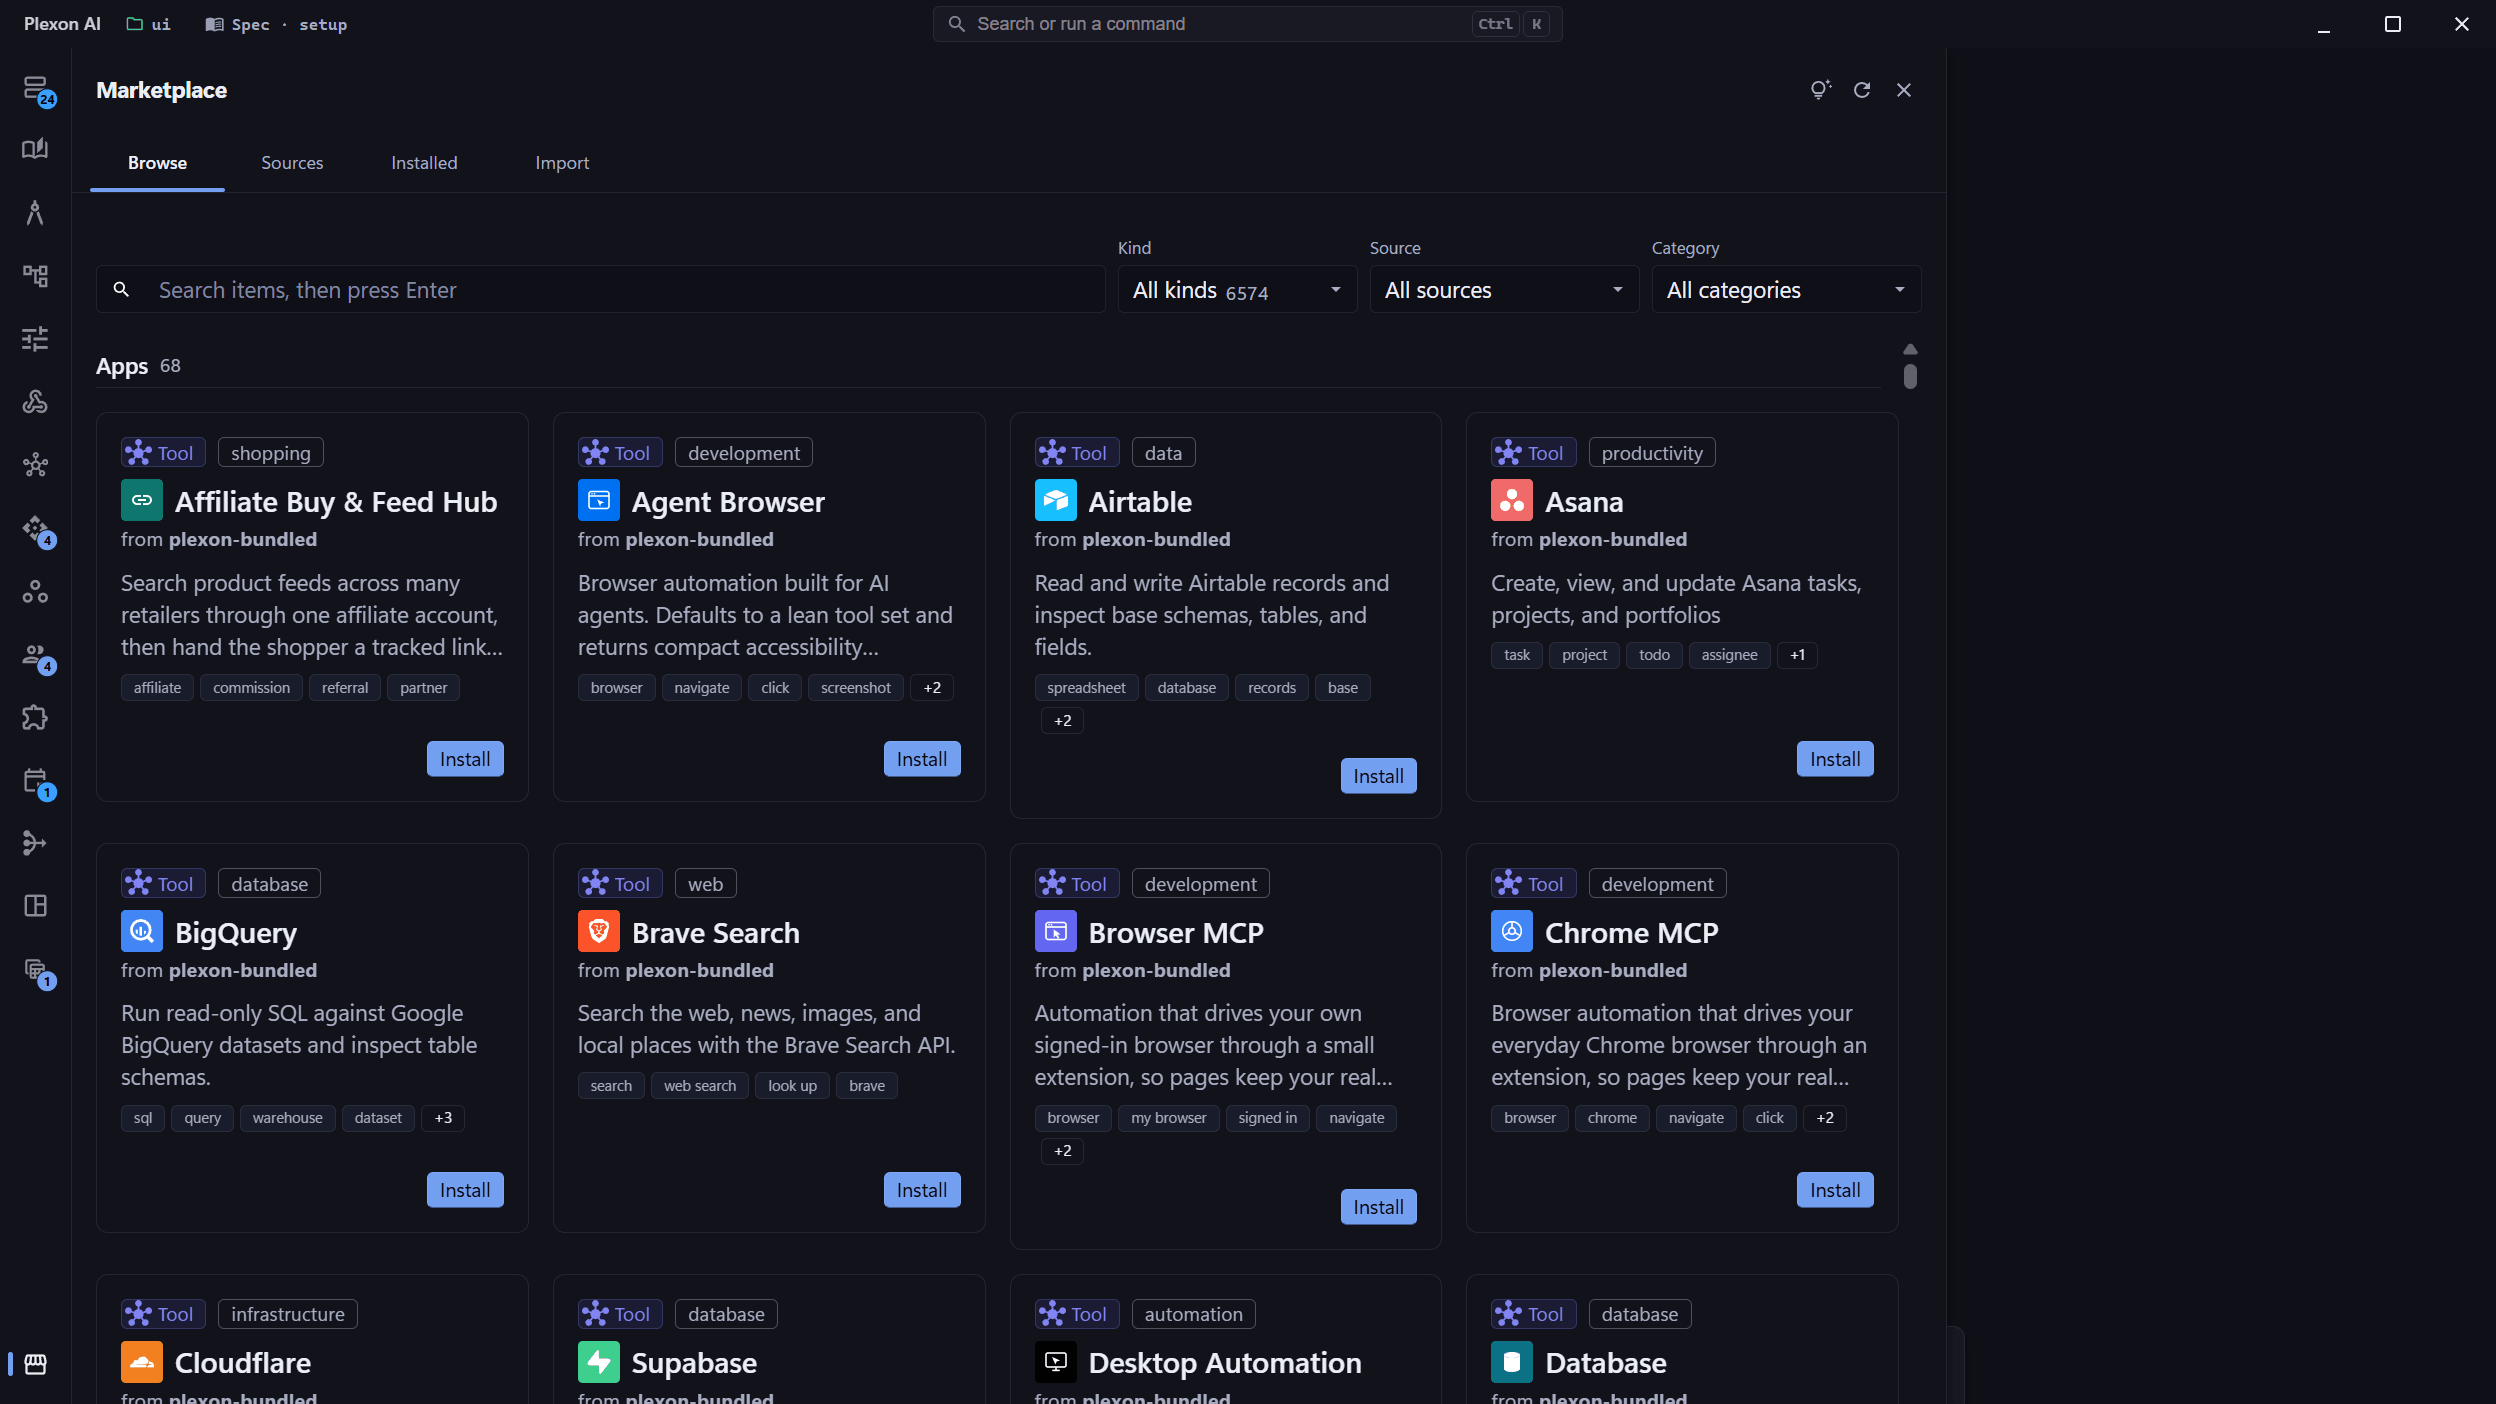The image size is (2496, 1404).
Task: Open the sidebar item with badge 24
Action: [36, 88]
